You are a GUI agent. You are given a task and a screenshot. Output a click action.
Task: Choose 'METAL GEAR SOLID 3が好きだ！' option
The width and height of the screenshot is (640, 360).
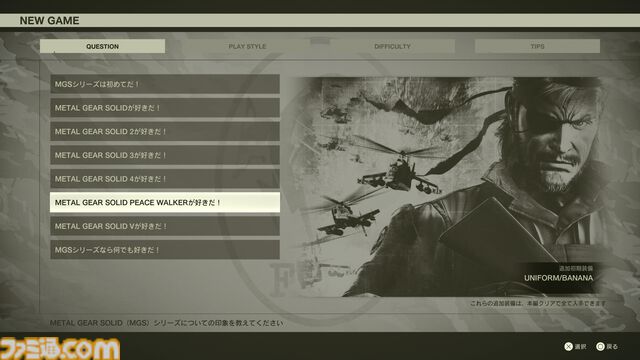(165, 155)
